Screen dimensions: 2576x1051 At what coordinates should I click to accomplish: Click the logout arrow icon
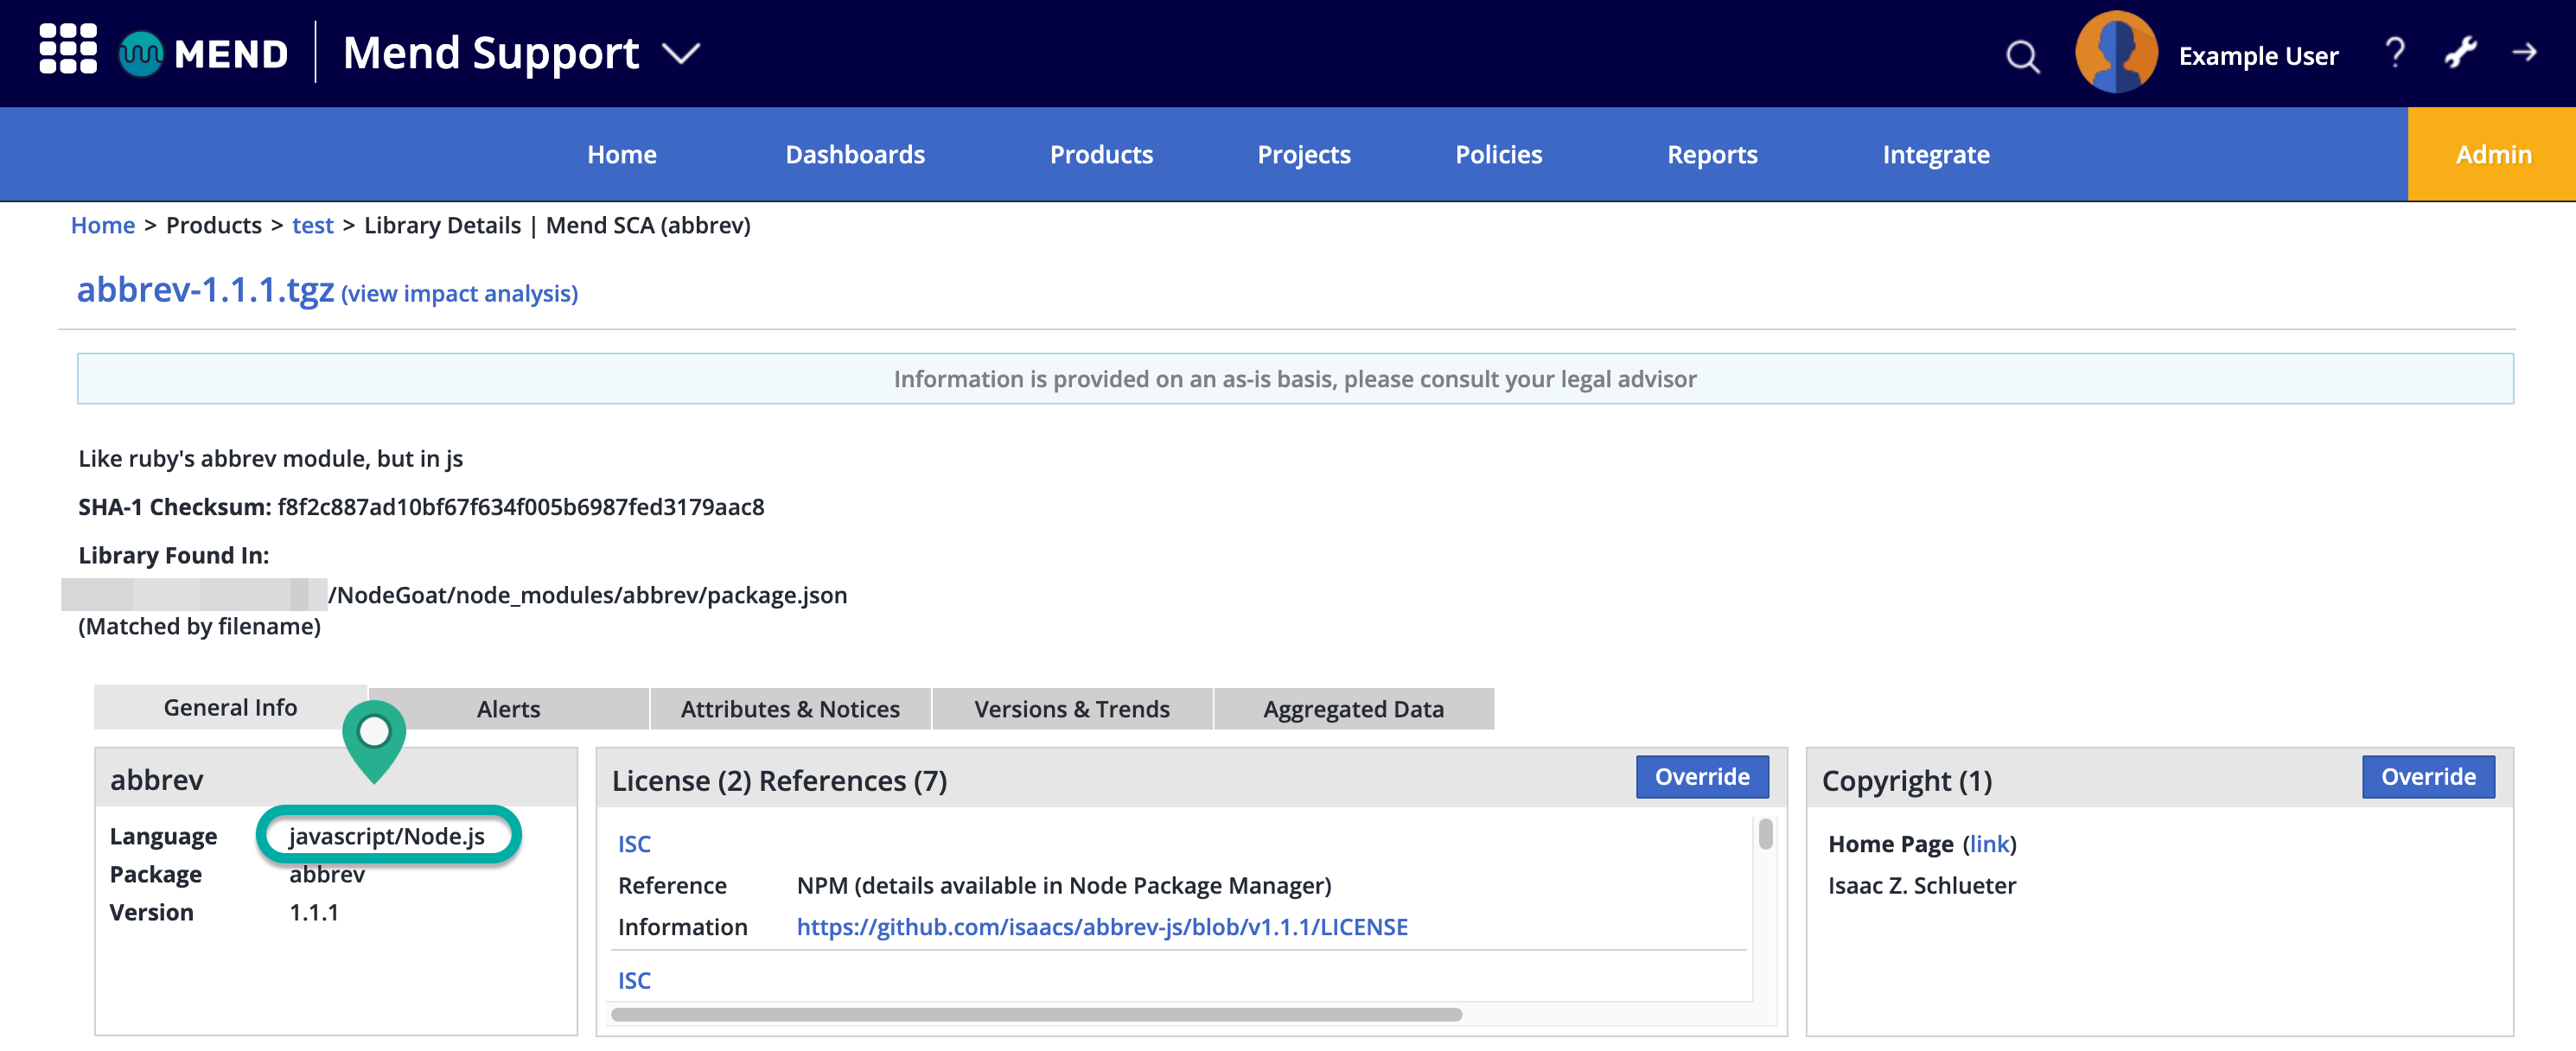pos(2524,53)
